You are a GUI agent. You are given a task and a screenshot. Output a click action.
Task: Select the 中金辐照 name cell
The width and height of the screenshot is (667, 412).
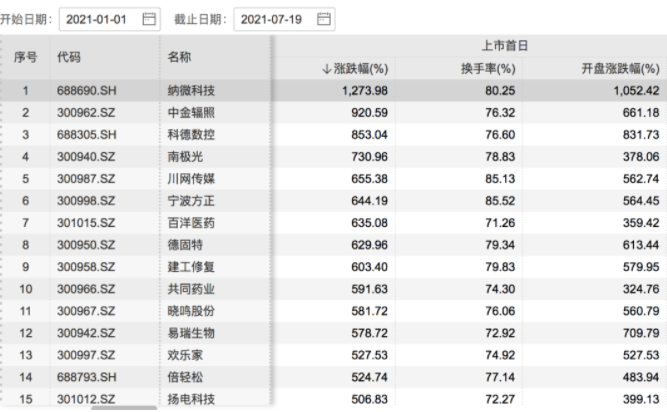191,113
